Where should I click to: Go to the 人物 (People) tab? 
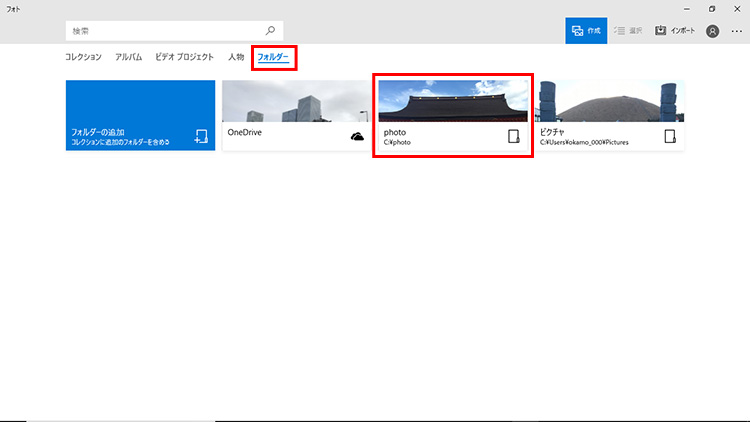click(x=236, y=57)
